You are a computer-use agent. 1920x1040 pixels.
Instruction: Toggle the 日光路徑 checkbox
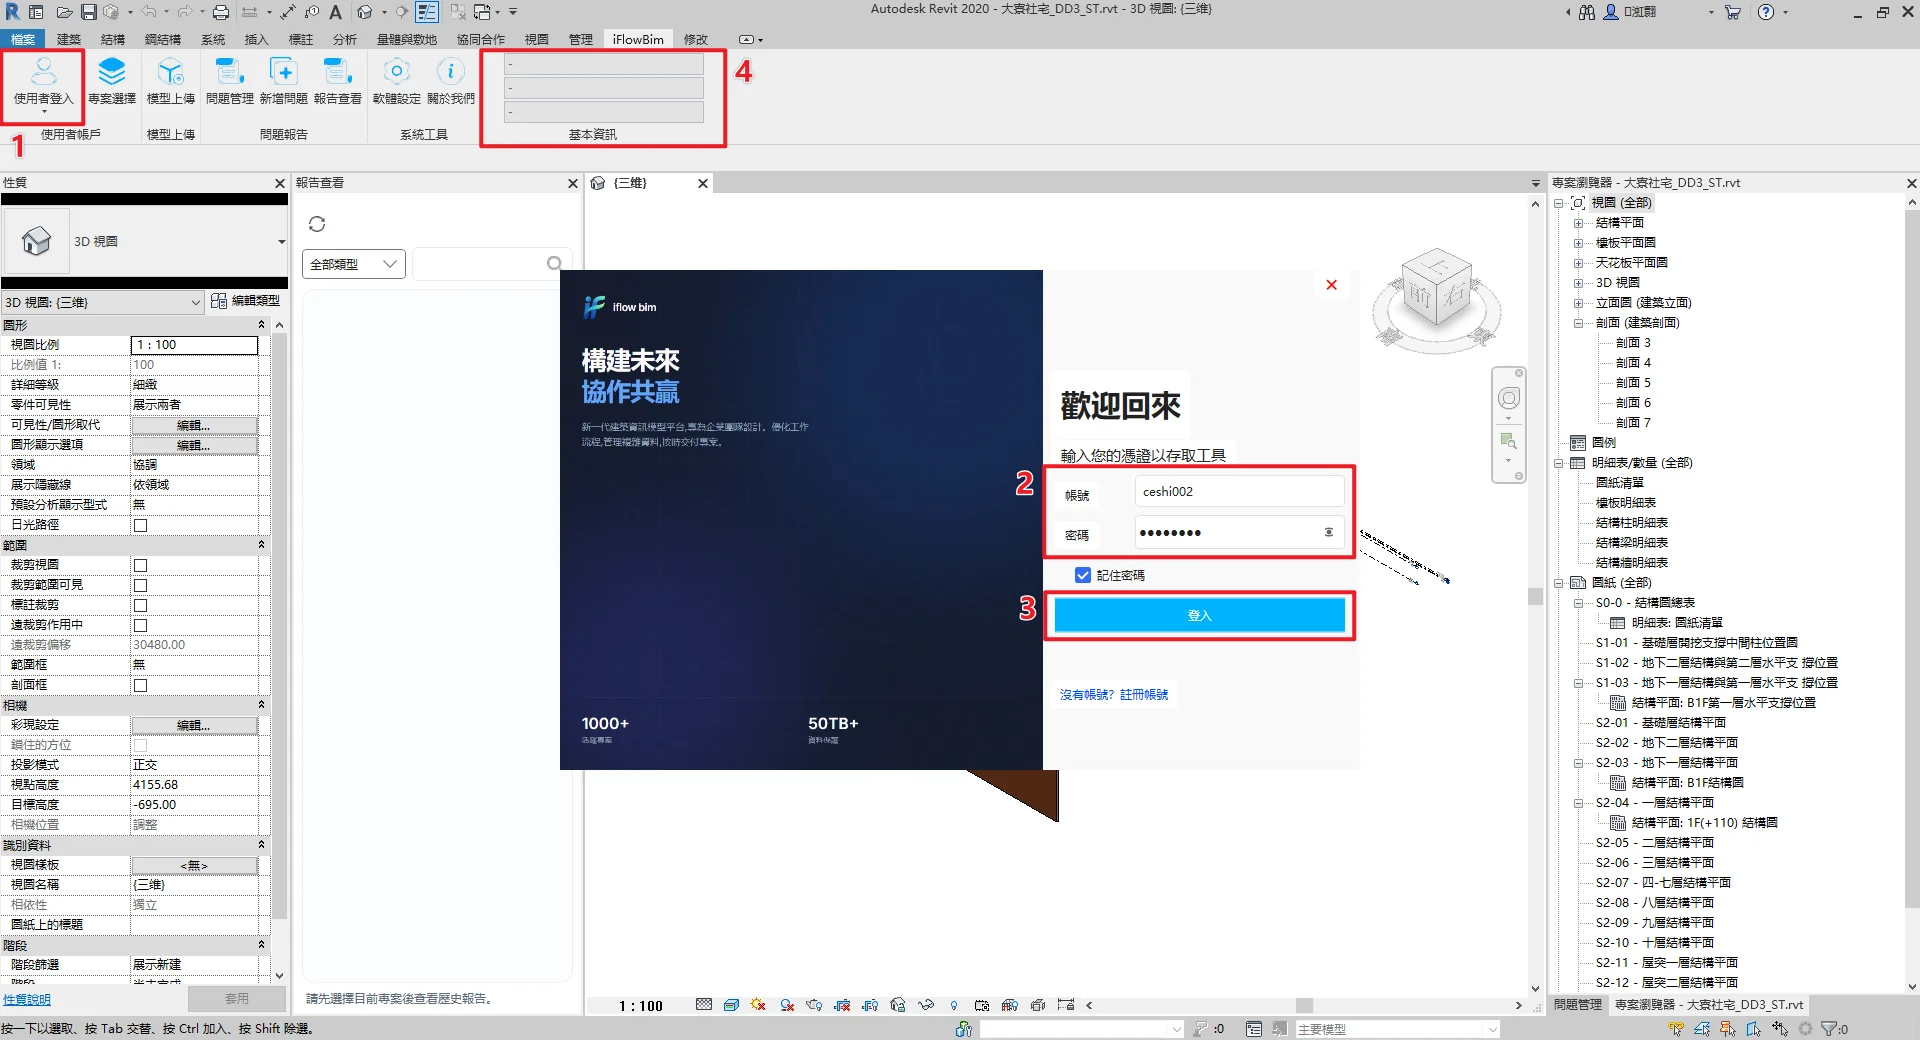[x=140, y=525]
